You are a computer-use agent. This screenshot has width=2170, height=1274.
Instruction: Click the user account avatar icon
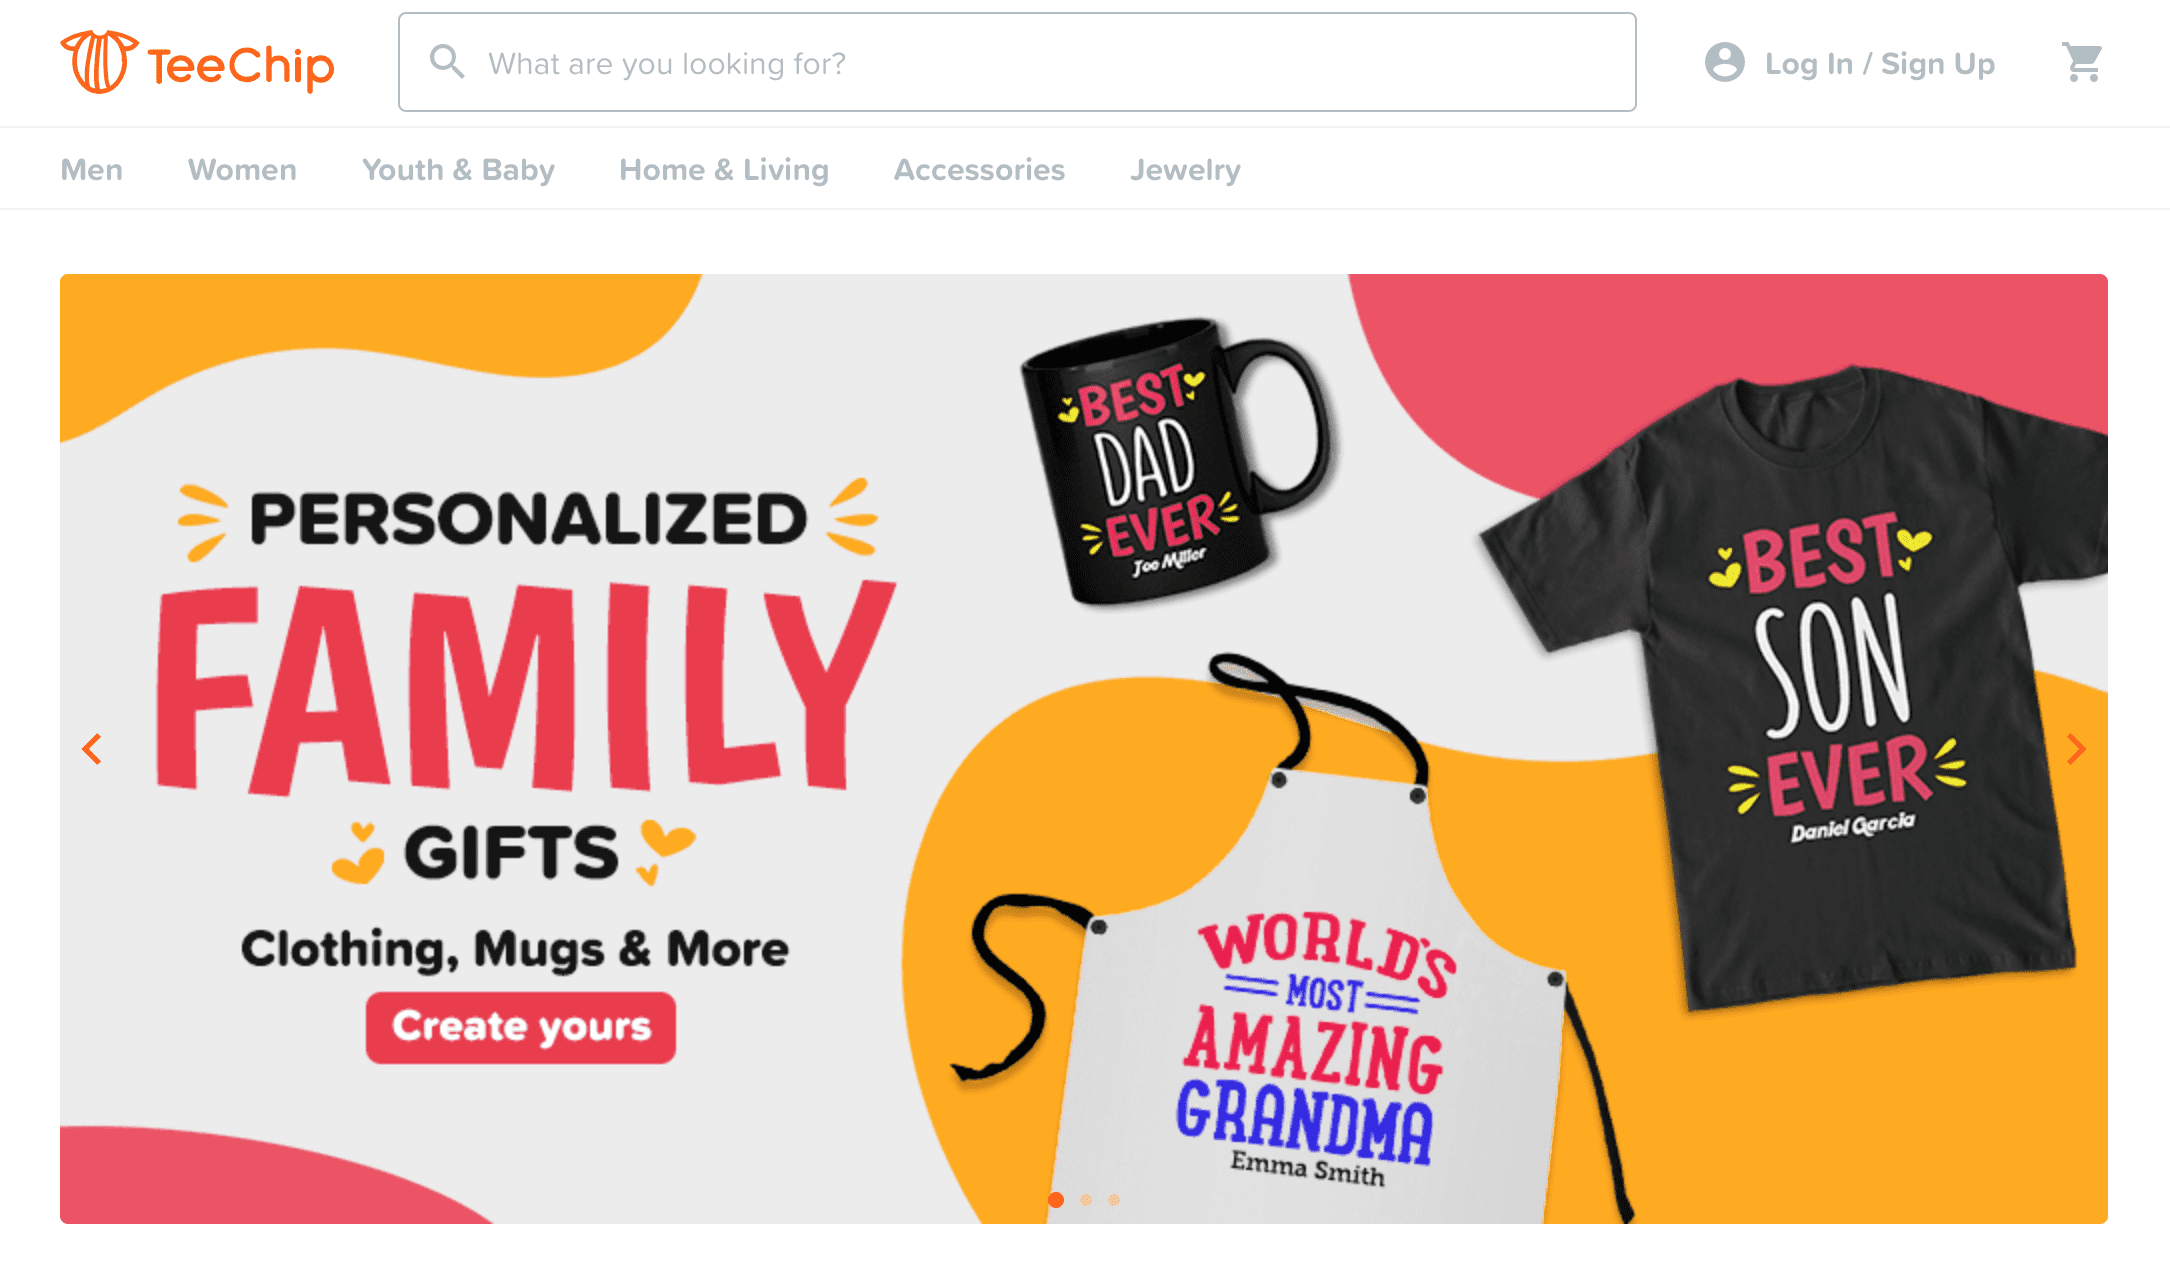(x=1724, y=62)
